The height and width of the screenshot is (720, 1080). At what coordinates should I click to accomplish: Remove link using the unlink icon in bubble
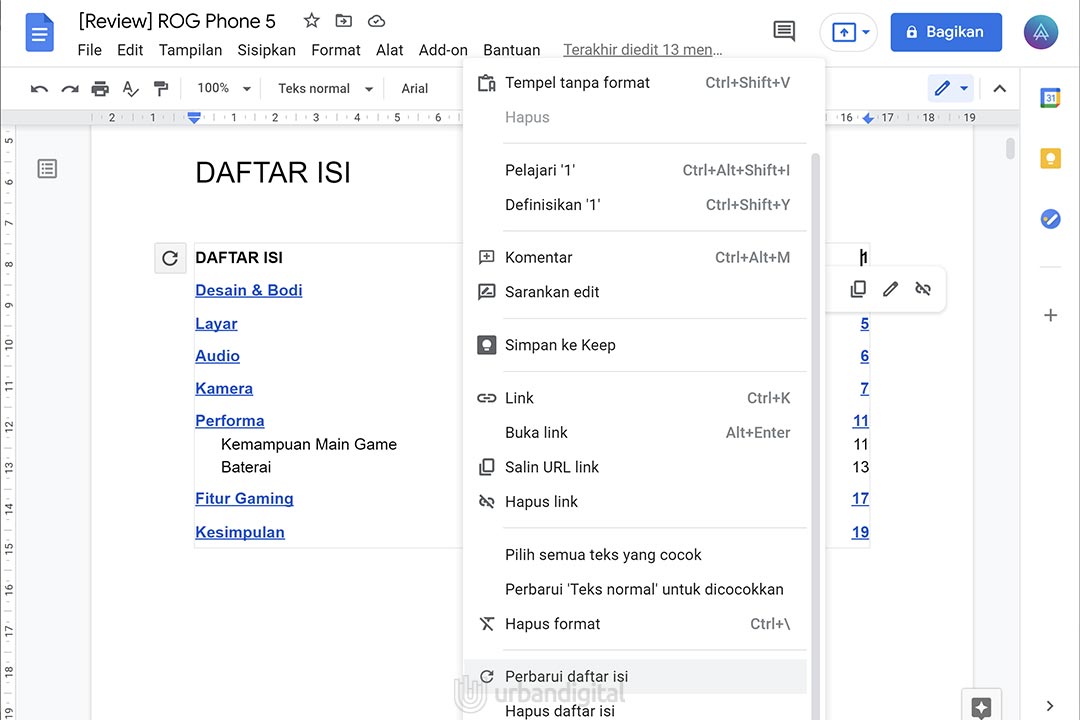(x=923, y=289)
